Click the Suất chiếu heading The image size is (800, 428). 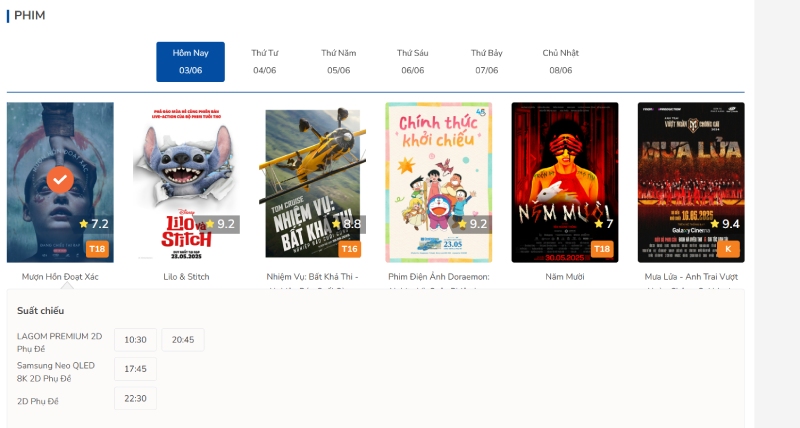click(40, 311)
